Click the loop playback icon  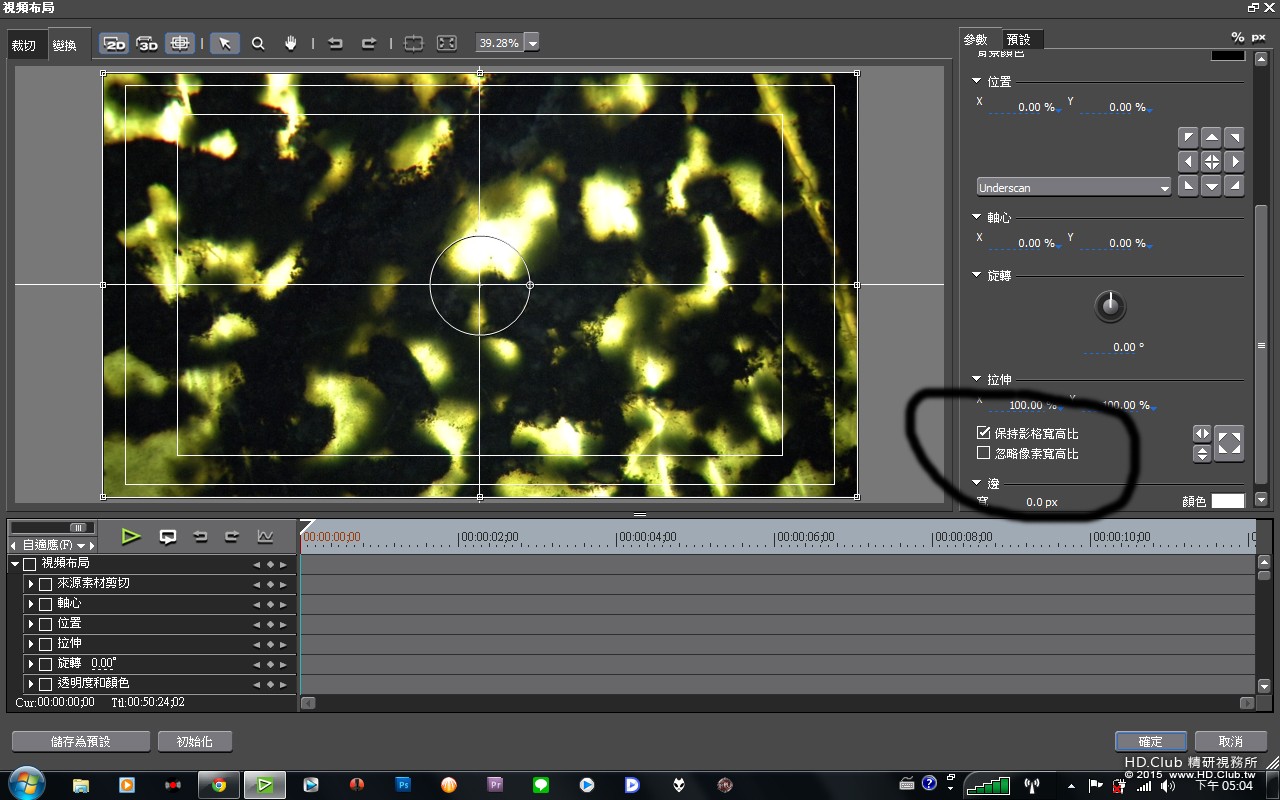(x=168, y=537)
